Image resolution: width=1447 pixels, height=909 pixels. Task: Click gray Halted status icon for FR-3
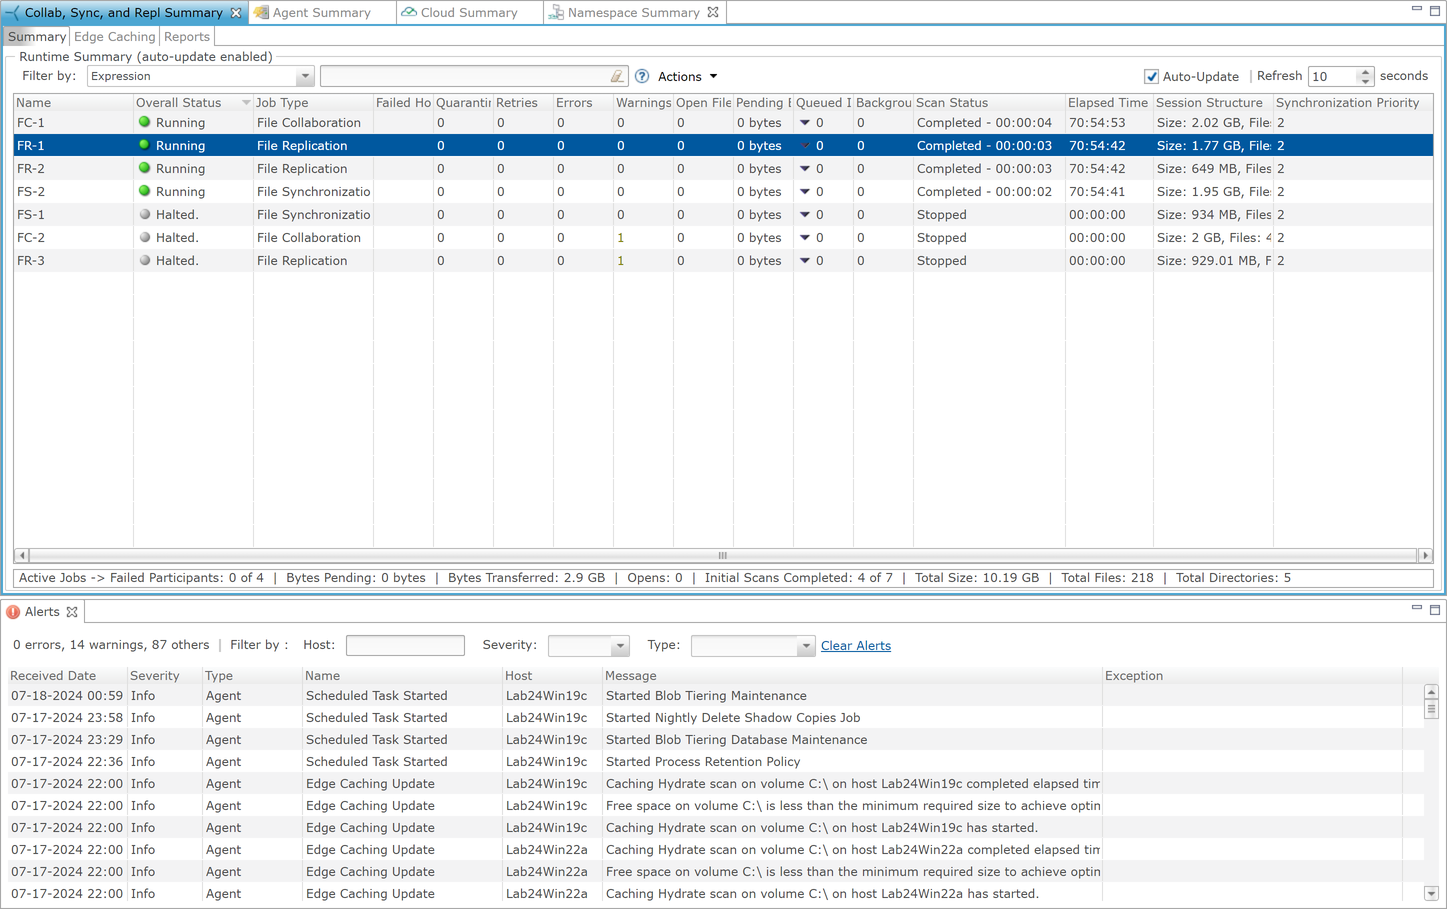[x=145, y=260]
